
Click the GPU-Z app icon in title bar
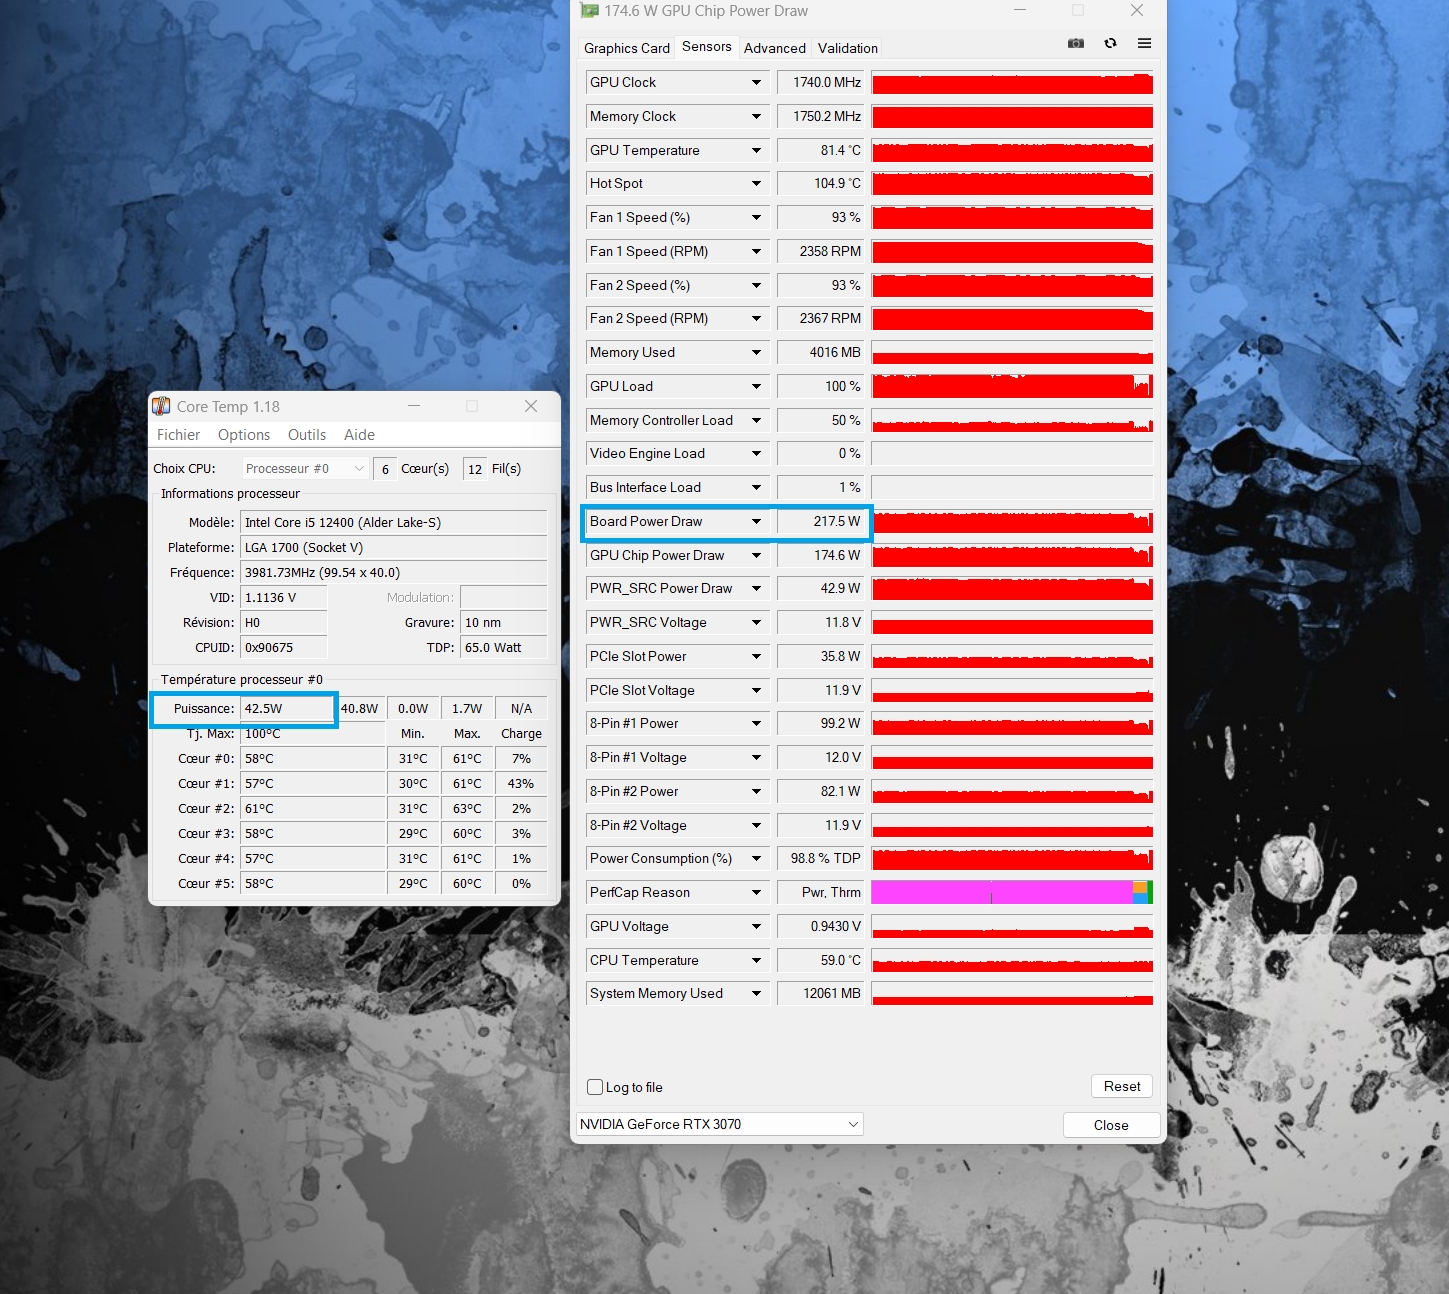point(589,10)
